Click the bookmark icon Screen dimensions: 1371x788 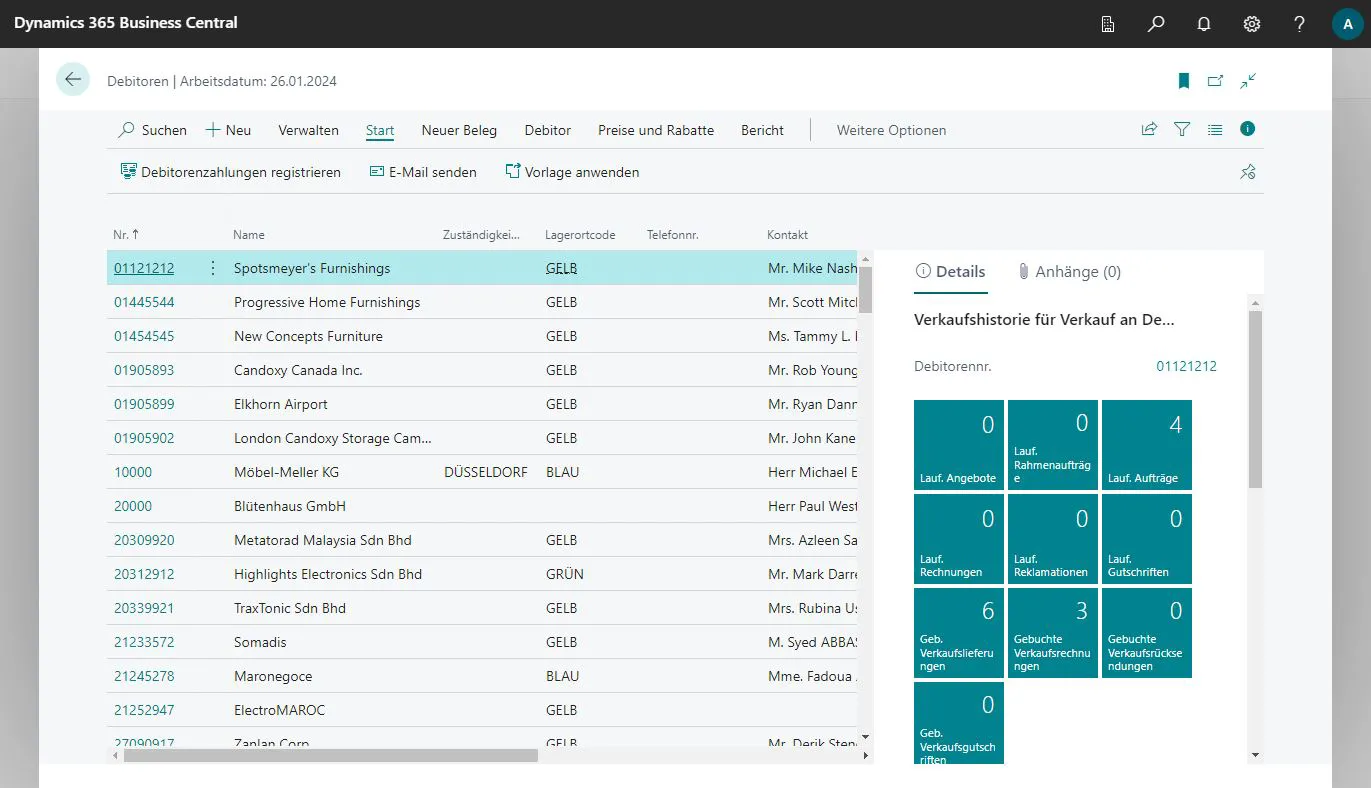[1184, 81]
